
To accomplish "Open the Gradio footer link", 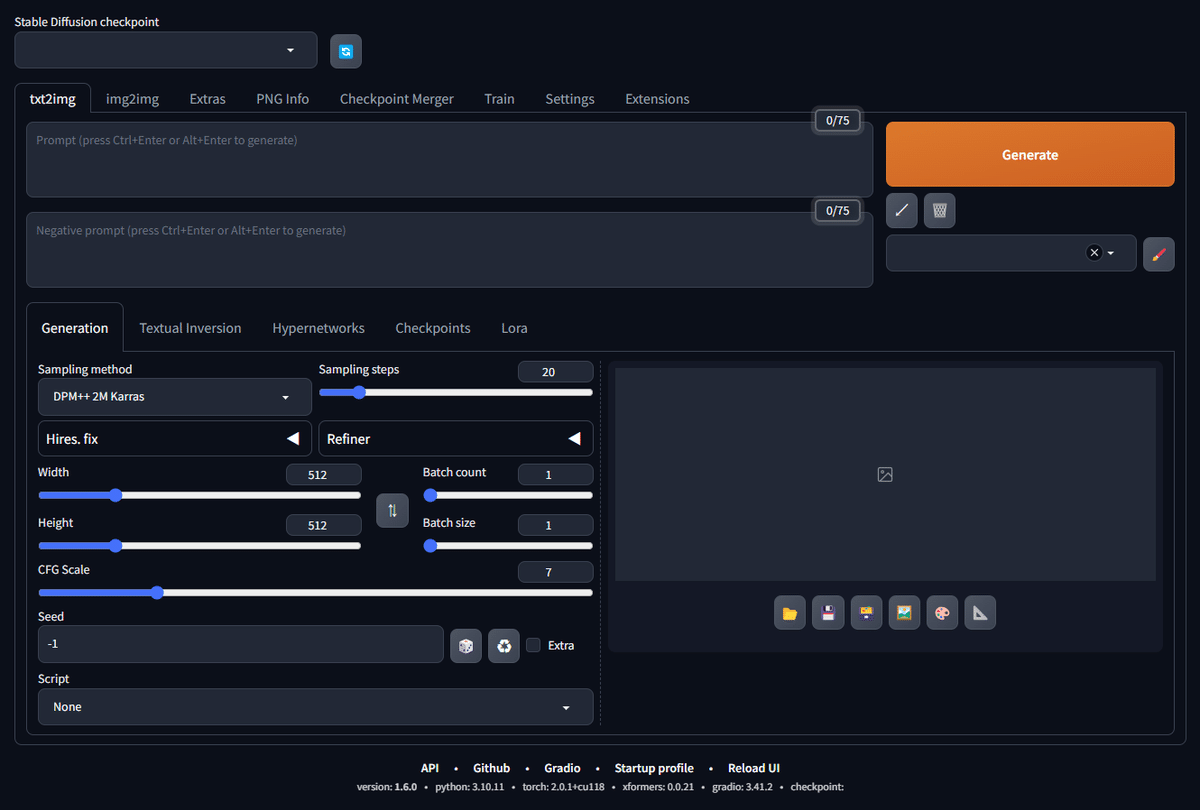I will (x=562, y=768).
